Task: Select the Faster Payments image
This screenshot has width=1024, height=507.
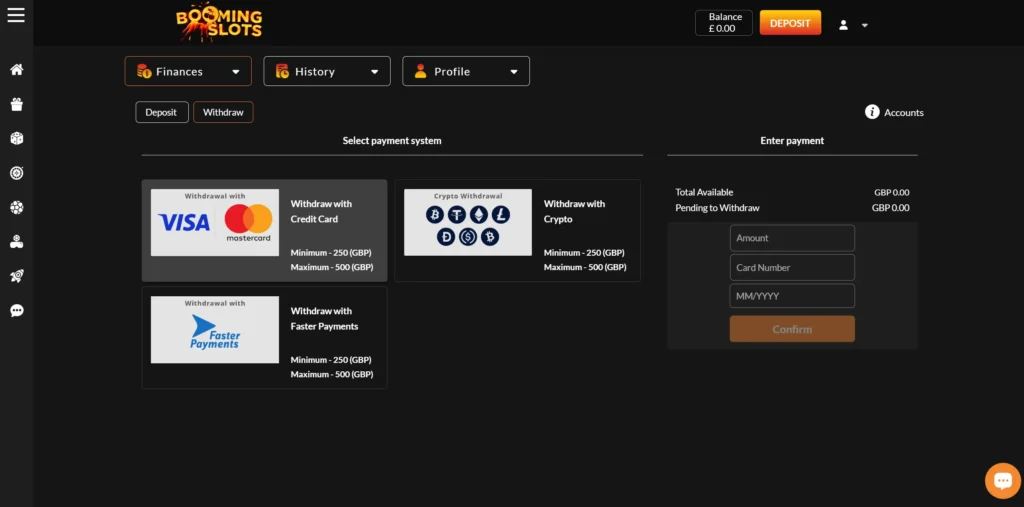Action: point(215,330)
